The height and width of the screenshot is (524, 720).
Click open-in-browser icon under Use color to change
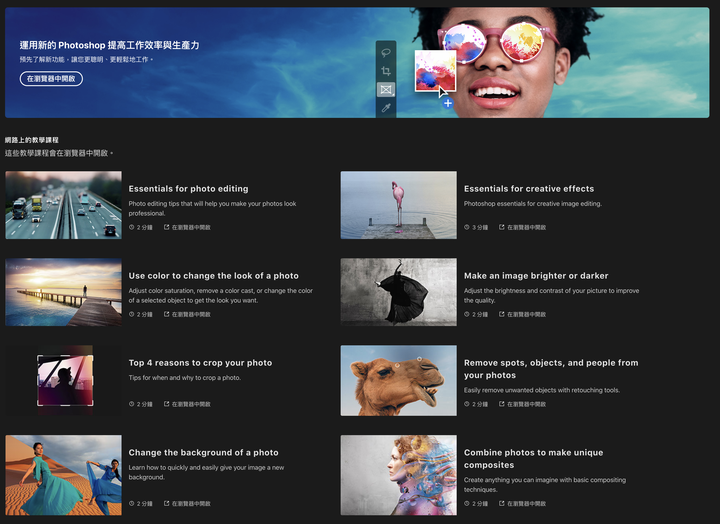[167, 314]
